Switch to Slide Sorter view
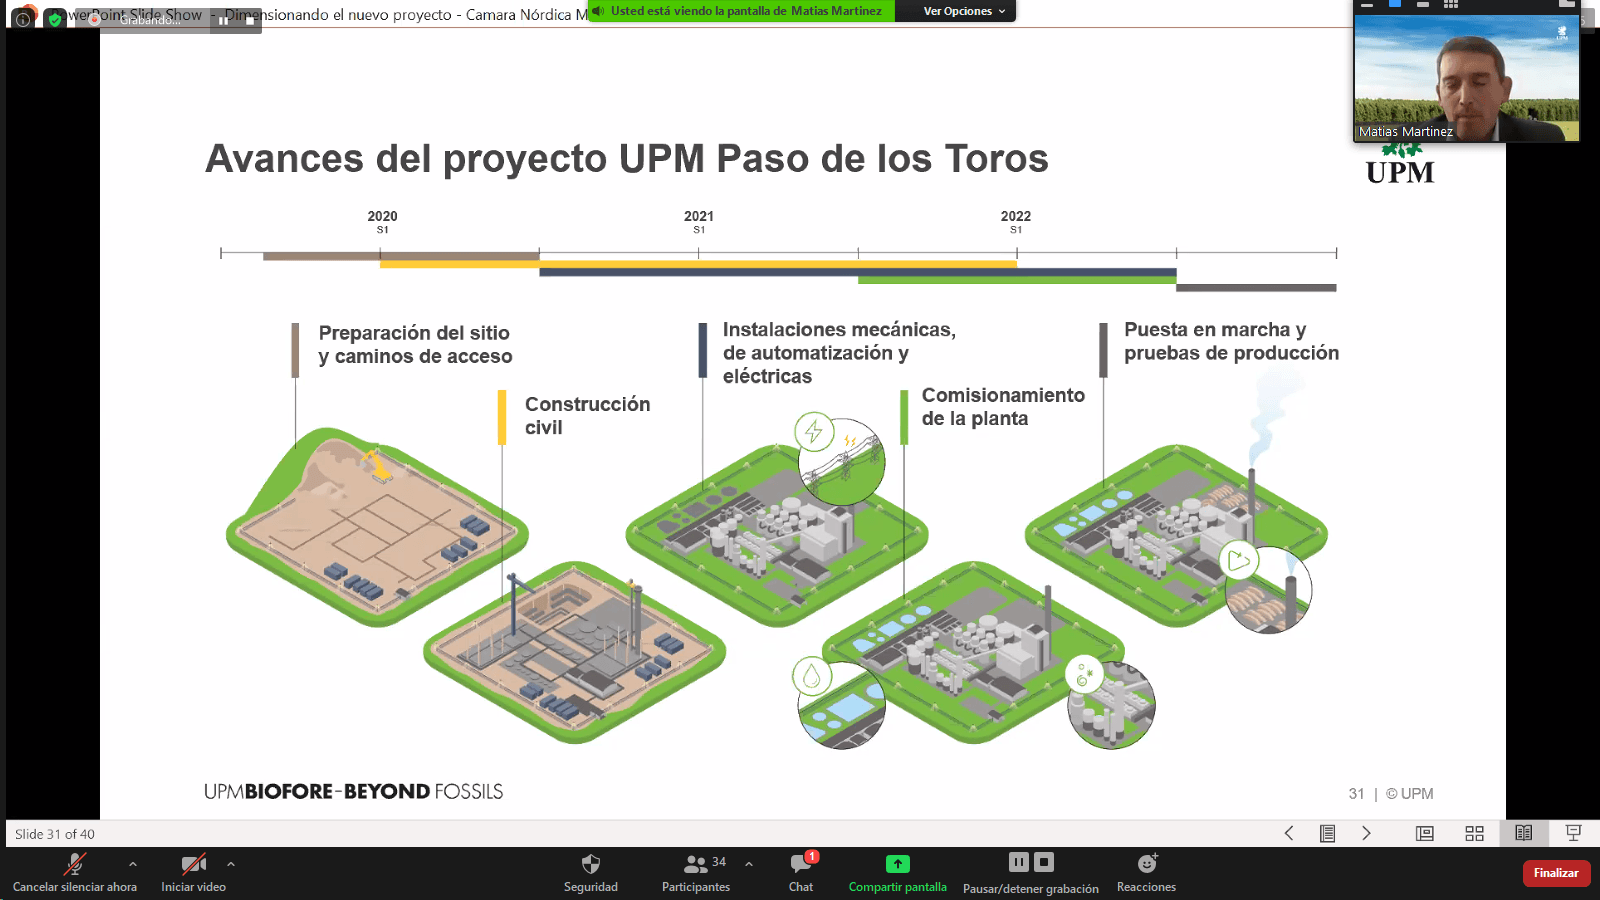The height and width of the screenshot is (900, 1600). tap(1474, 833)
